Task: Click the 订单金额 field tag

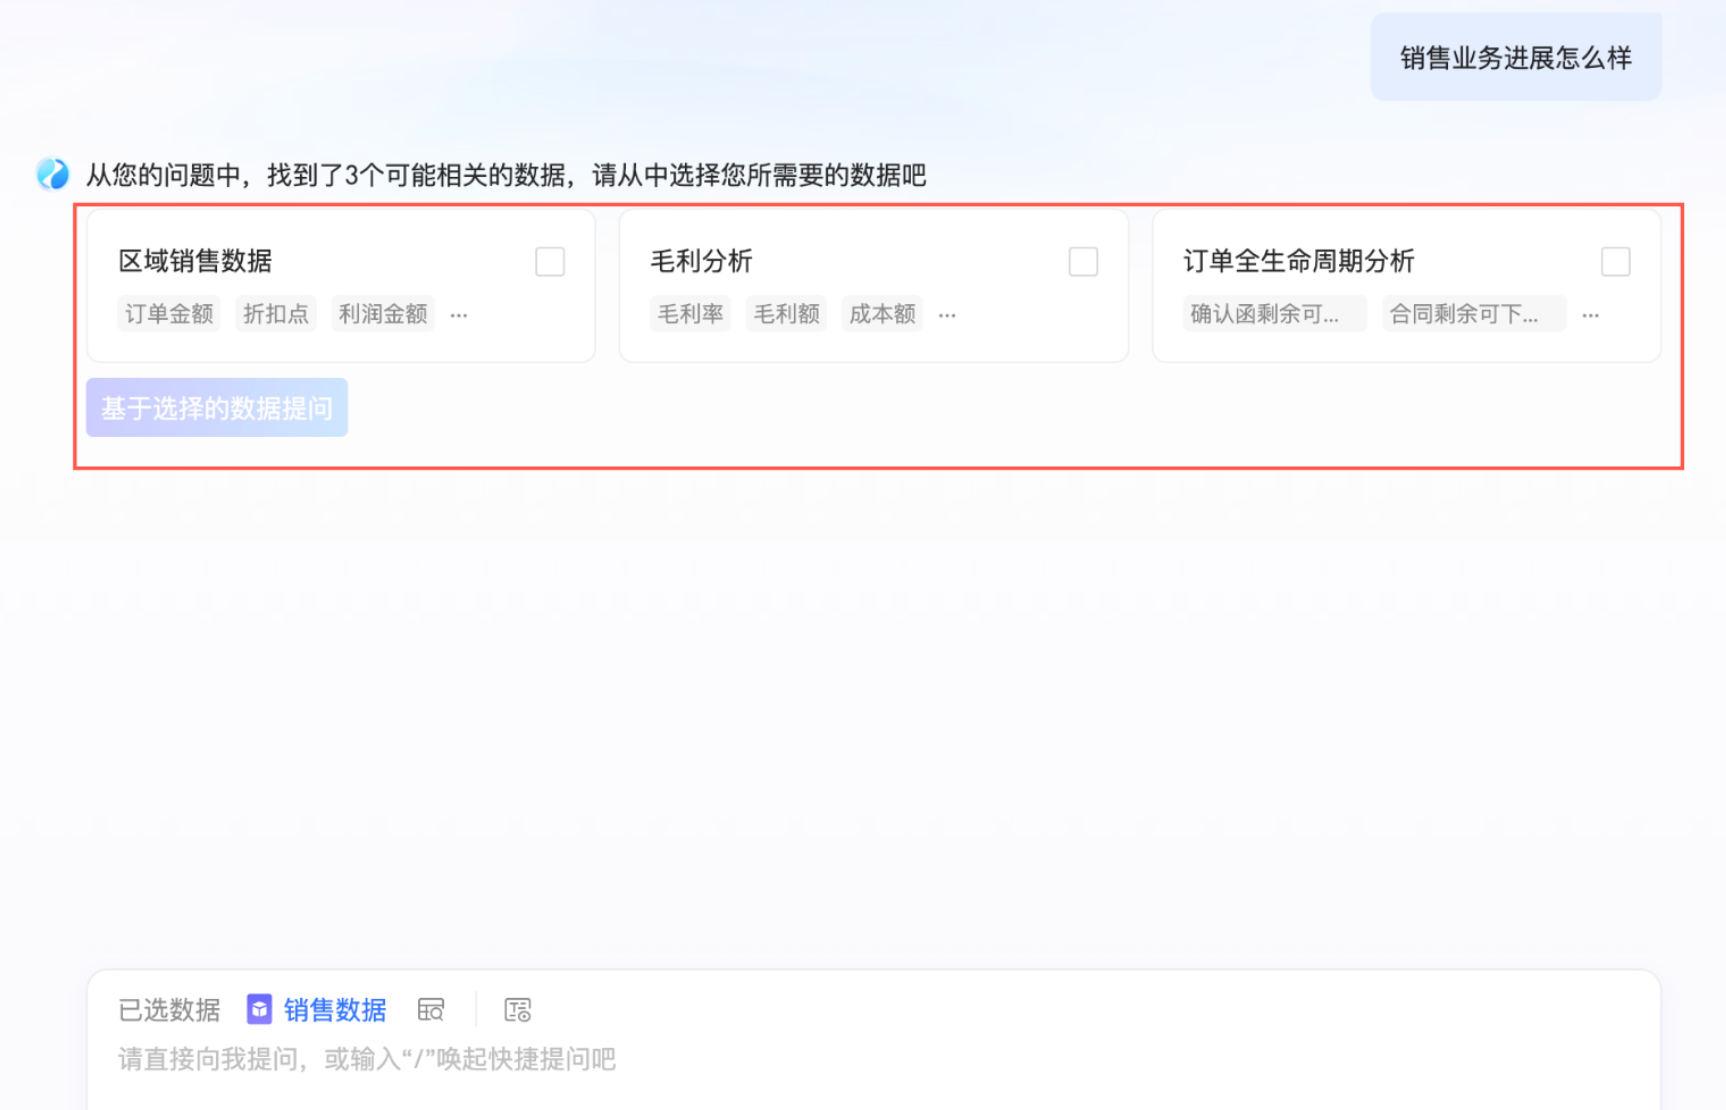Action: [x=169, y=314]
